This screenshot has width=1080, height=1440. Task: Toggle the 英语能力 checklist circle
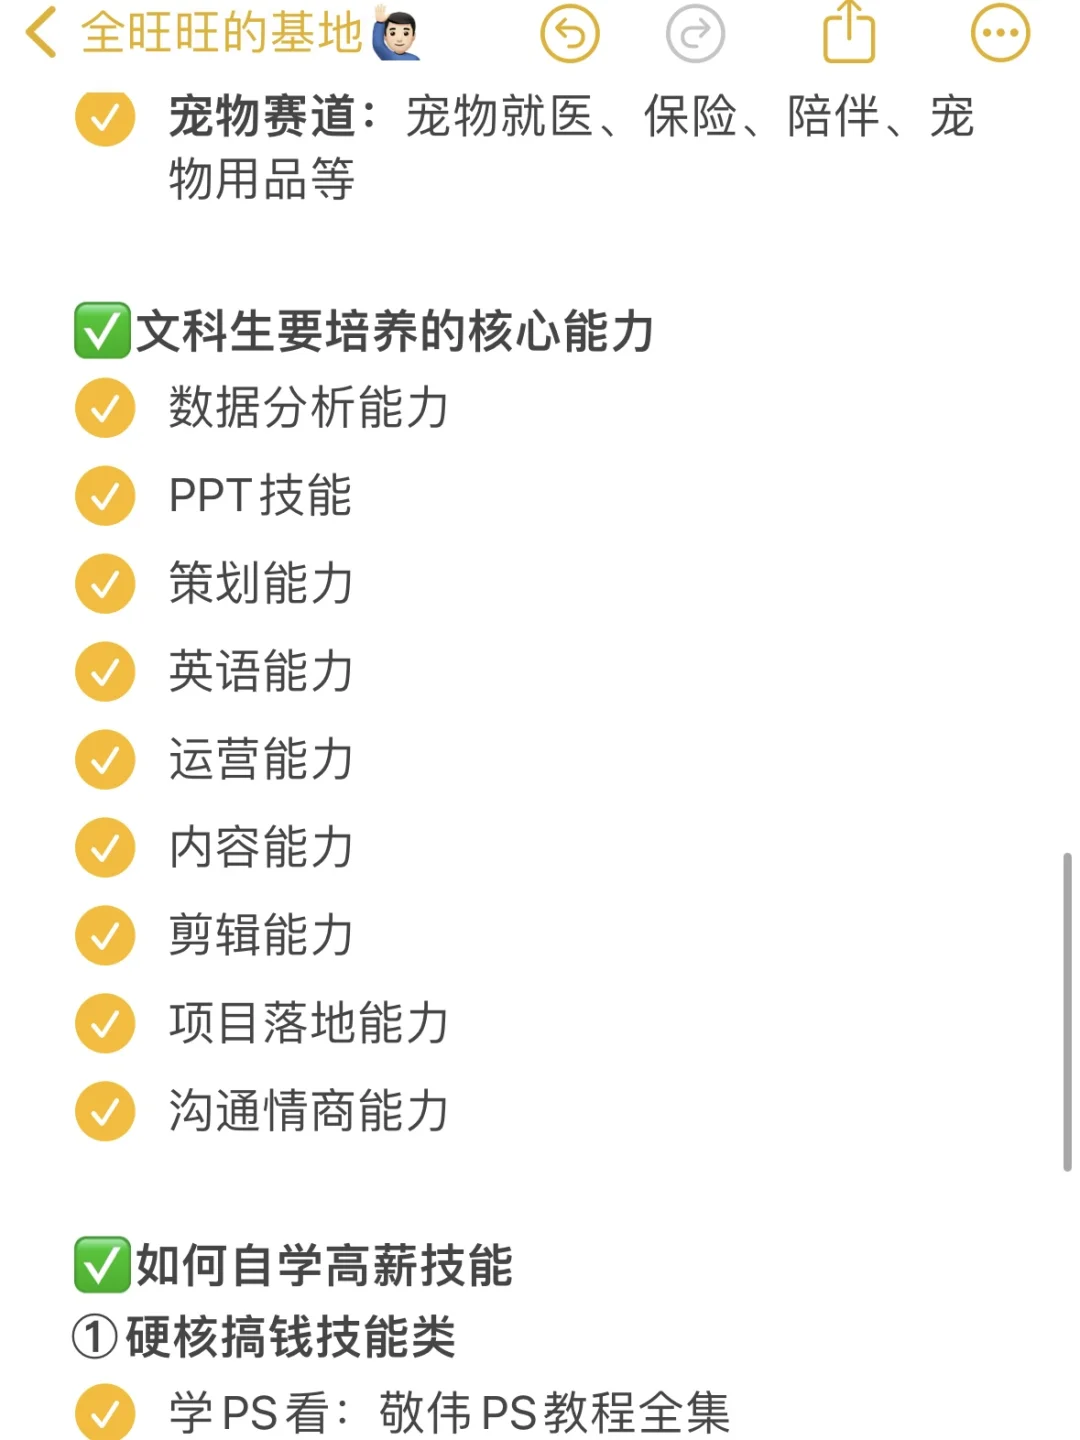105,672
